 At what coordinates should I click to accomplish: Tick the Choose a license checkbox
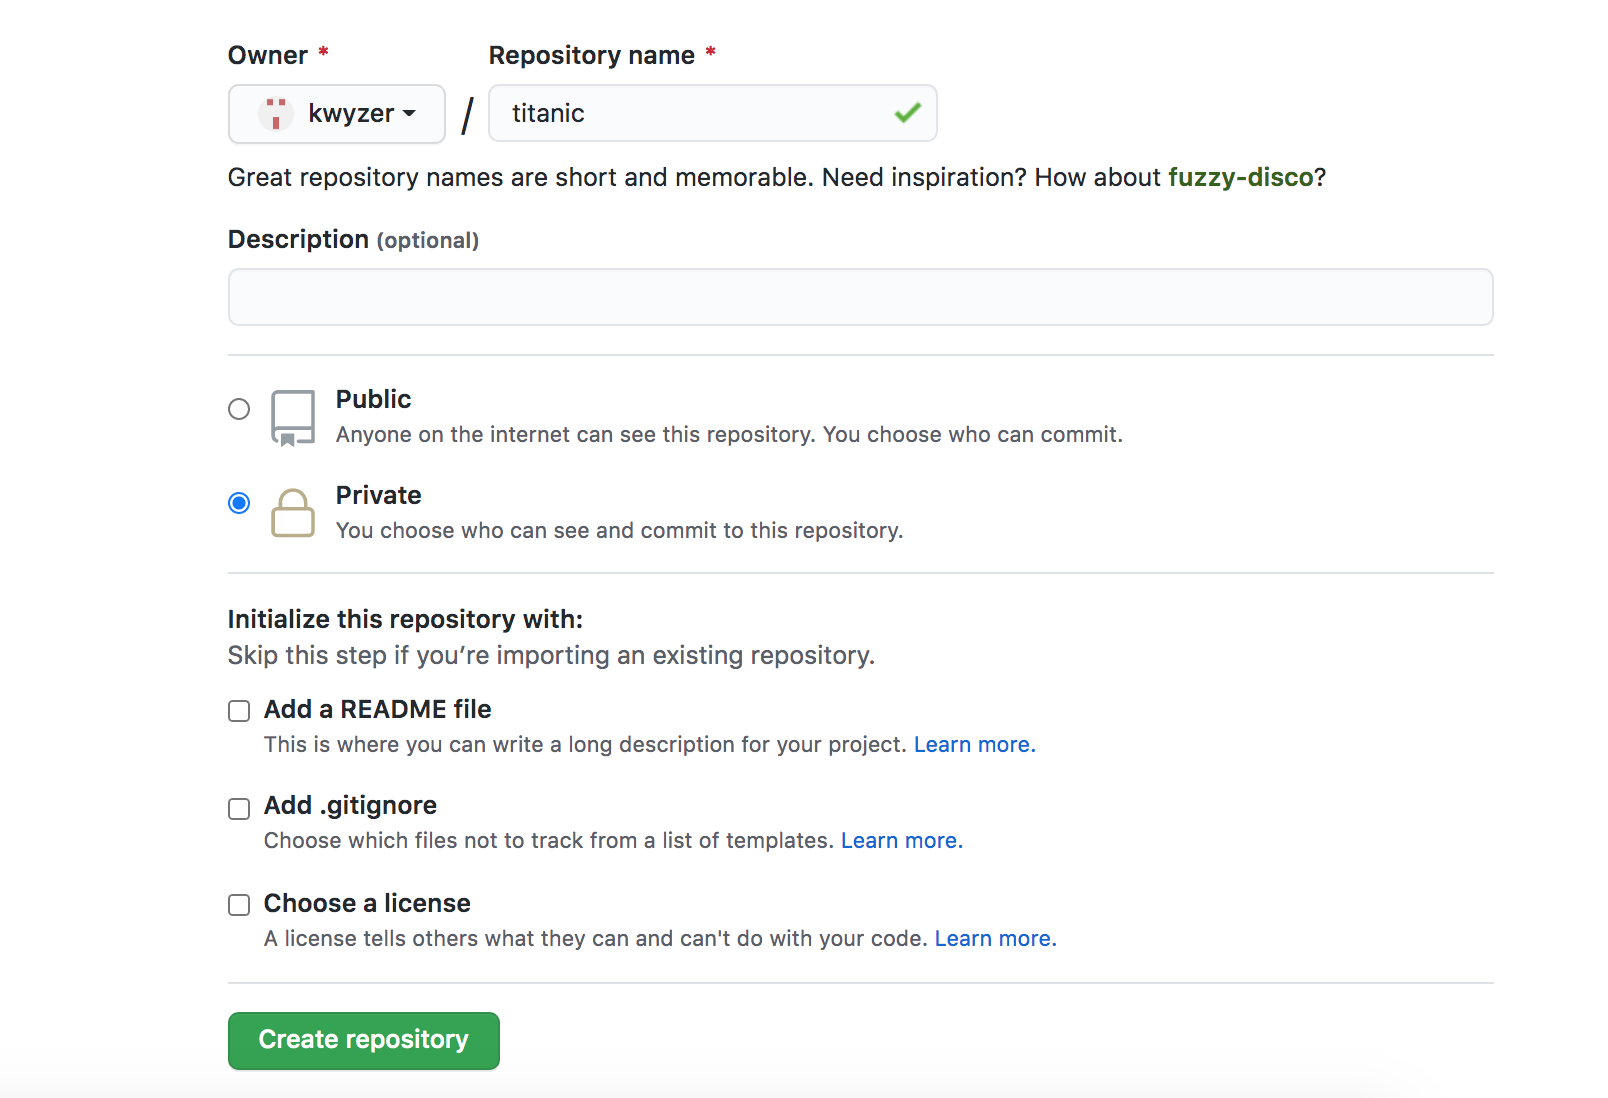[239, 905]
